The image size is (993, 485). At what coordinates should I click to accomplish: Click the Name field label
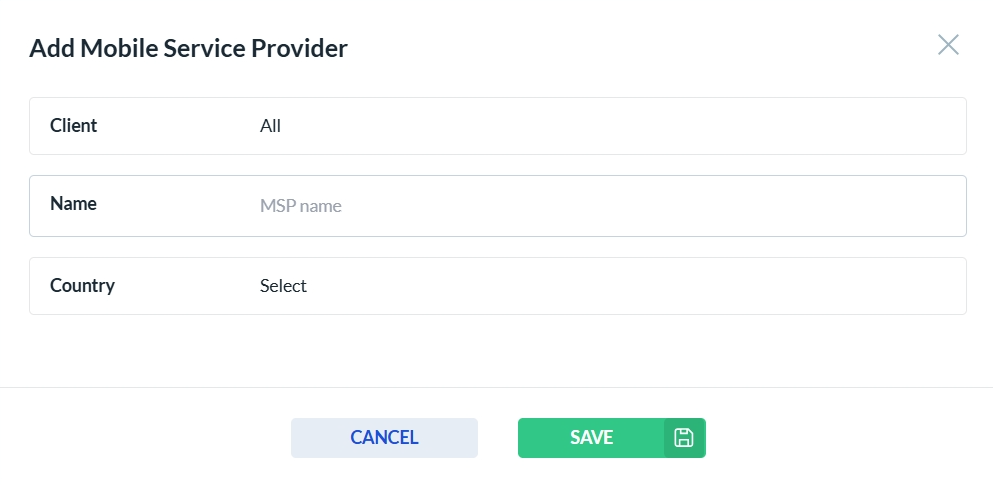[73, 204]
